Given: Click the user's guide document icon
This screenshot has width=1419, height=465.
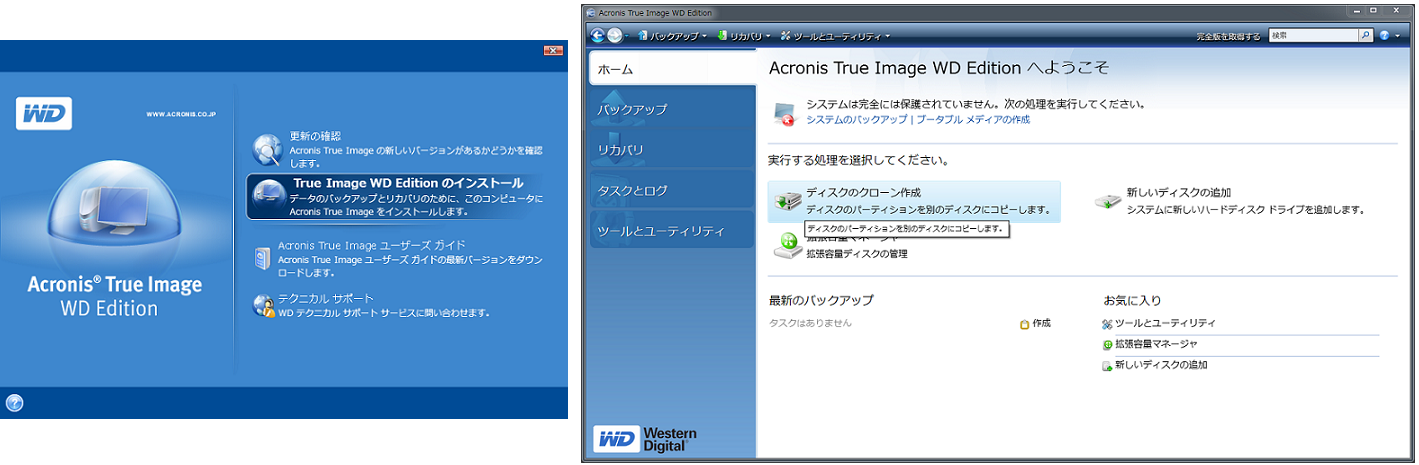Looking at the screenshot, I should coord(261,258).
